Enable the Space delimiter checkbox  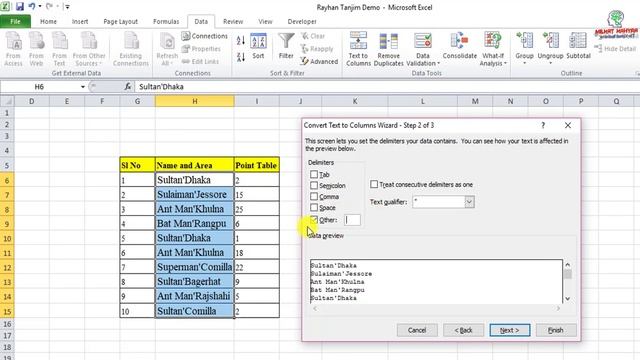click(313, 207)
